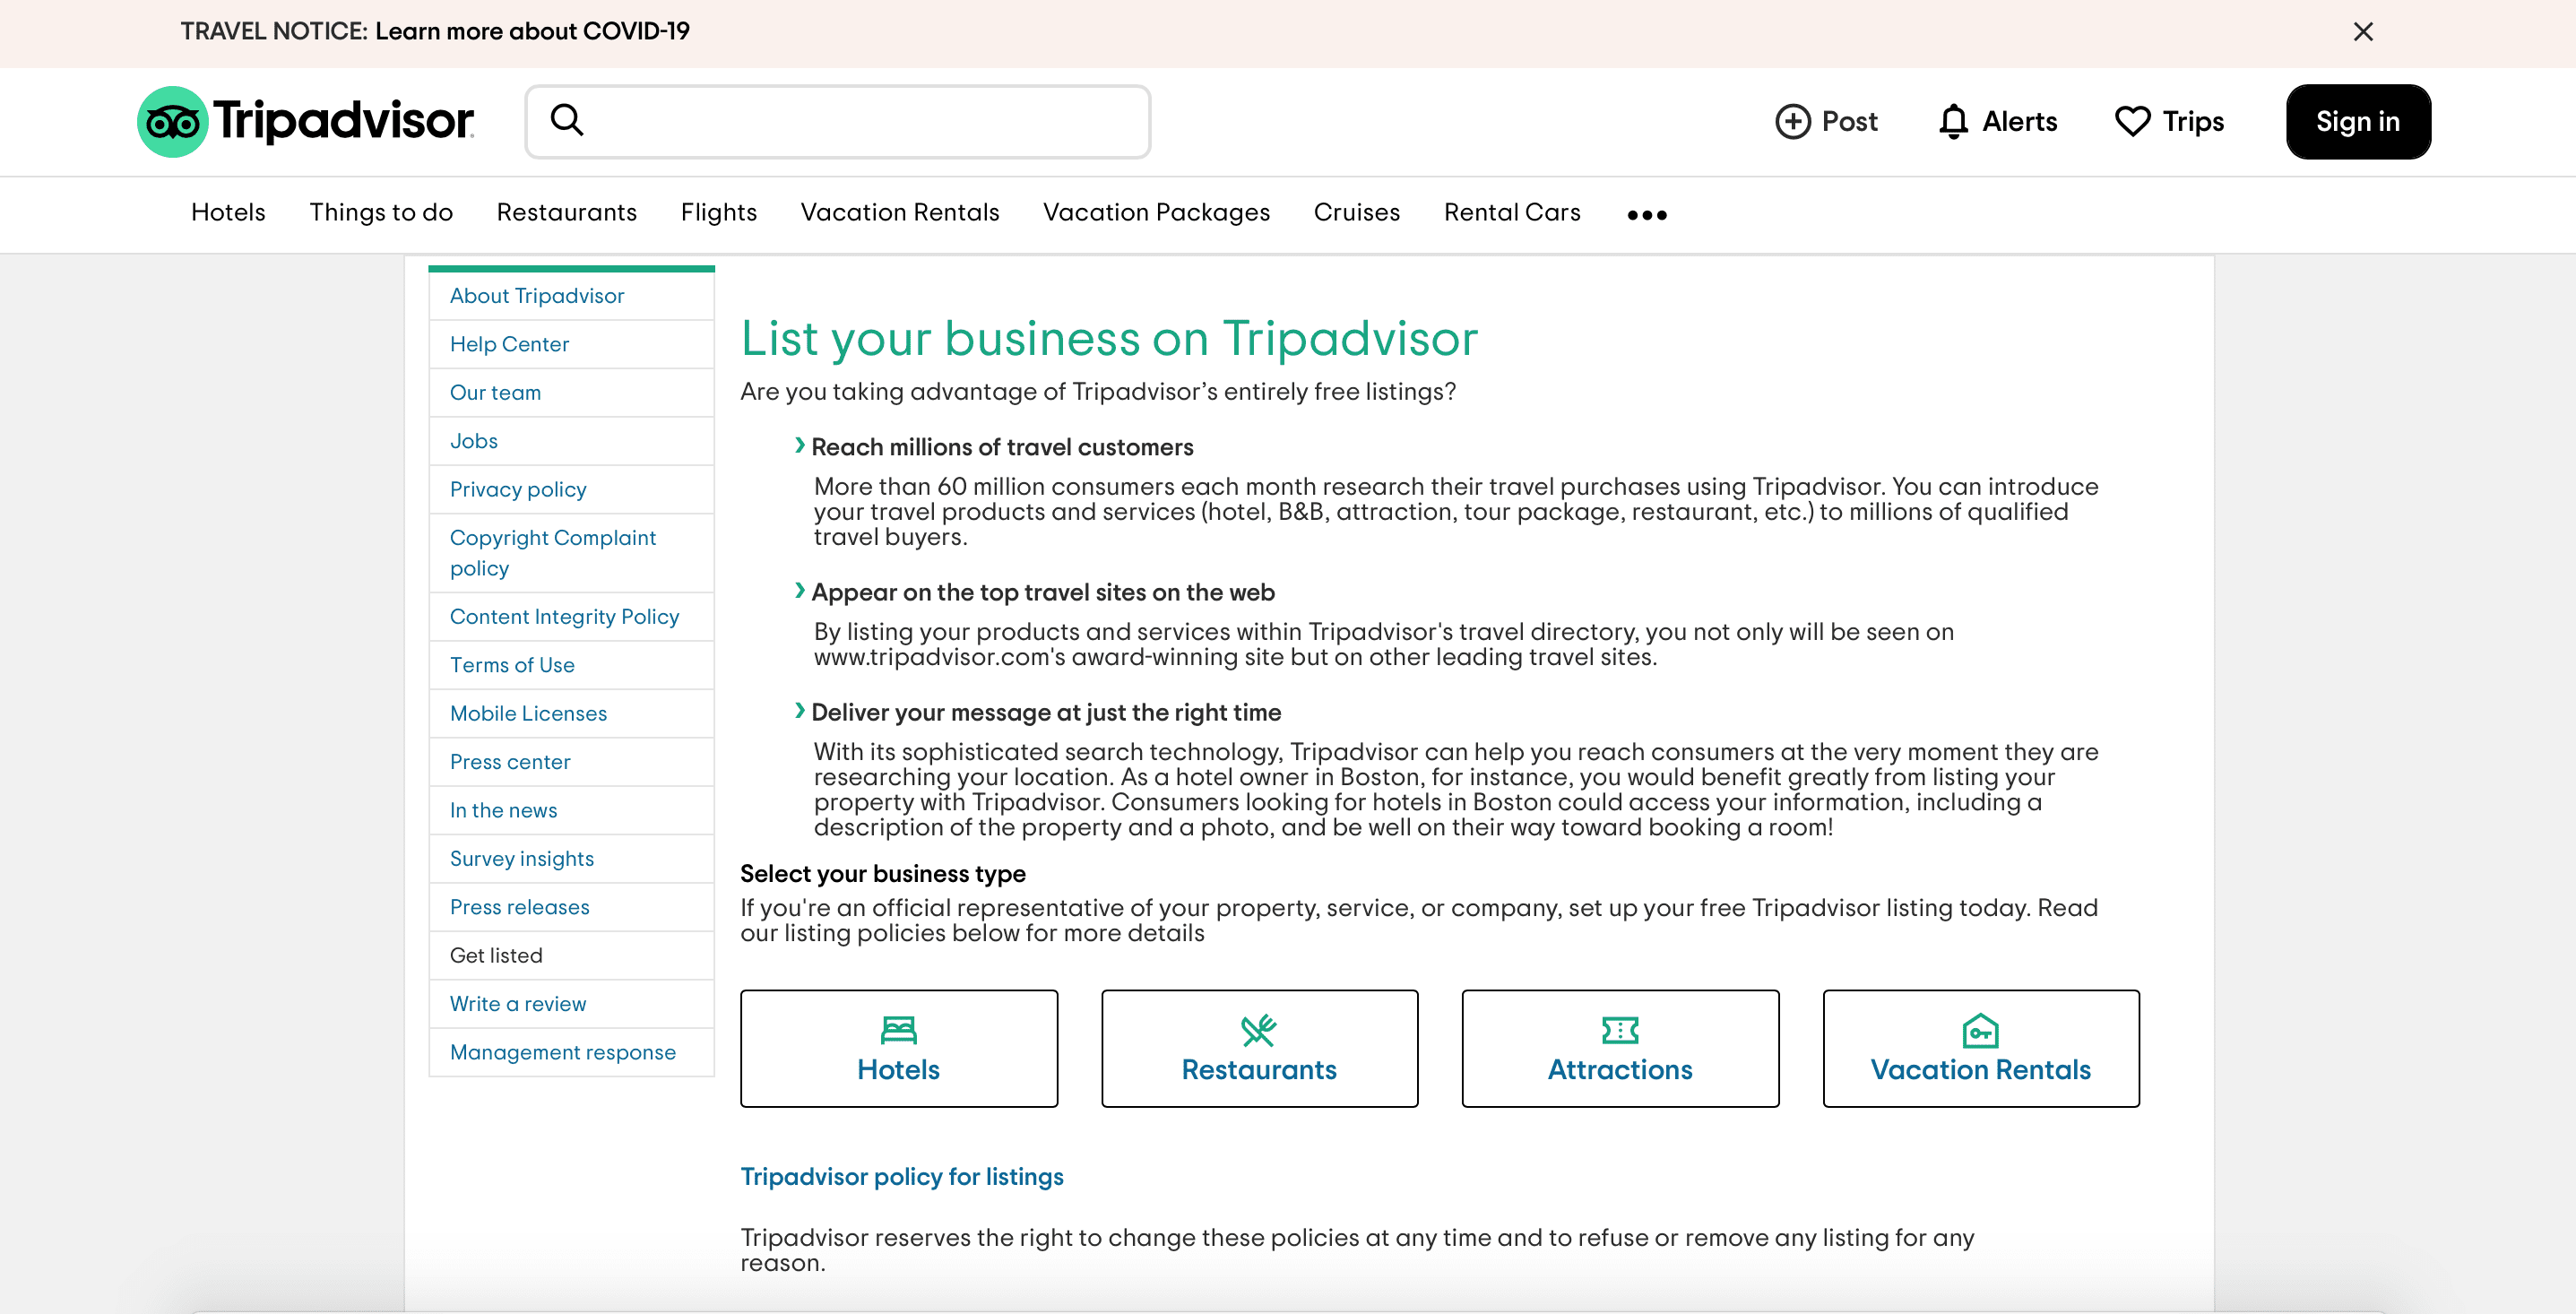This screenshot has height=1314, width=2576.
Task: Open Vacation Rentals in navigation bar
Action: pyautogui.click(x=900, y=212)
